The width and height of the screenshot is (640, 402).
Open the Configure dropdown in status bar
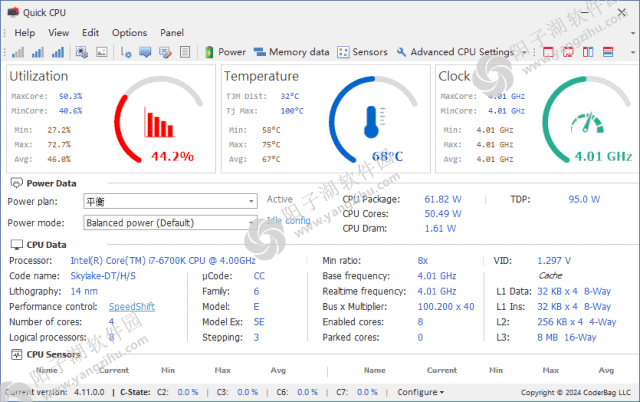pos(420,392)
